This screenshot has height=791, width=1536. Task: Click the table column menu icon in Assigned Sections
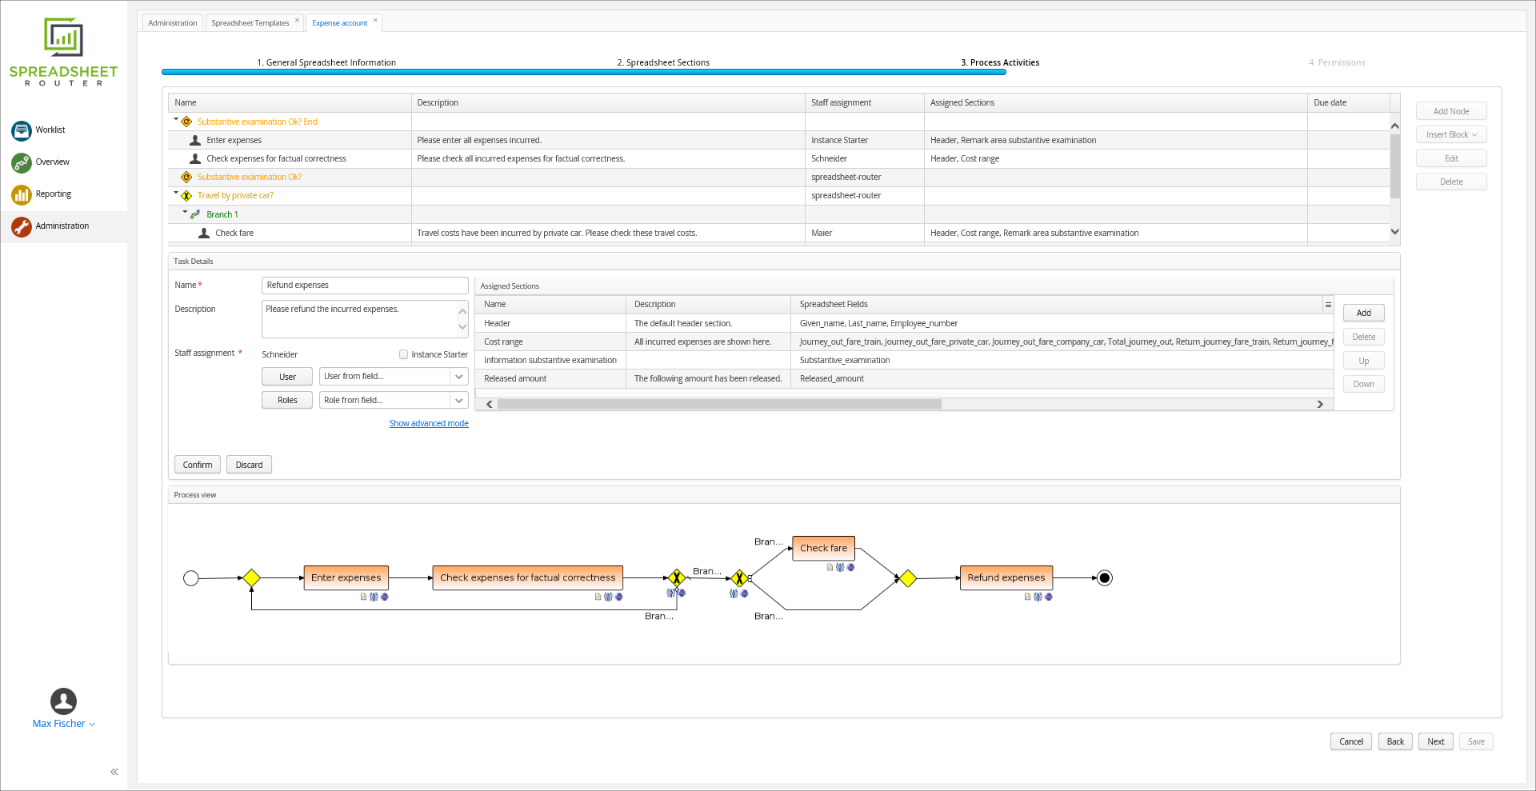[1328, 304]
